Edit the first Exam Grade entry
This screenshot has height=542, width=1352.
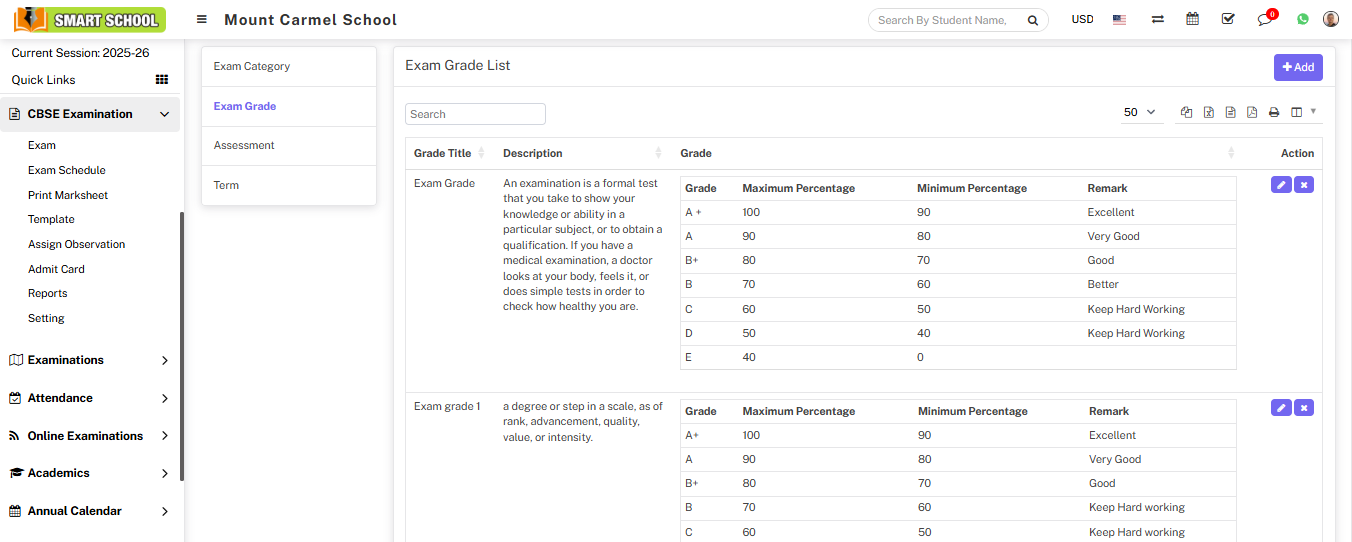[1281, 185]
